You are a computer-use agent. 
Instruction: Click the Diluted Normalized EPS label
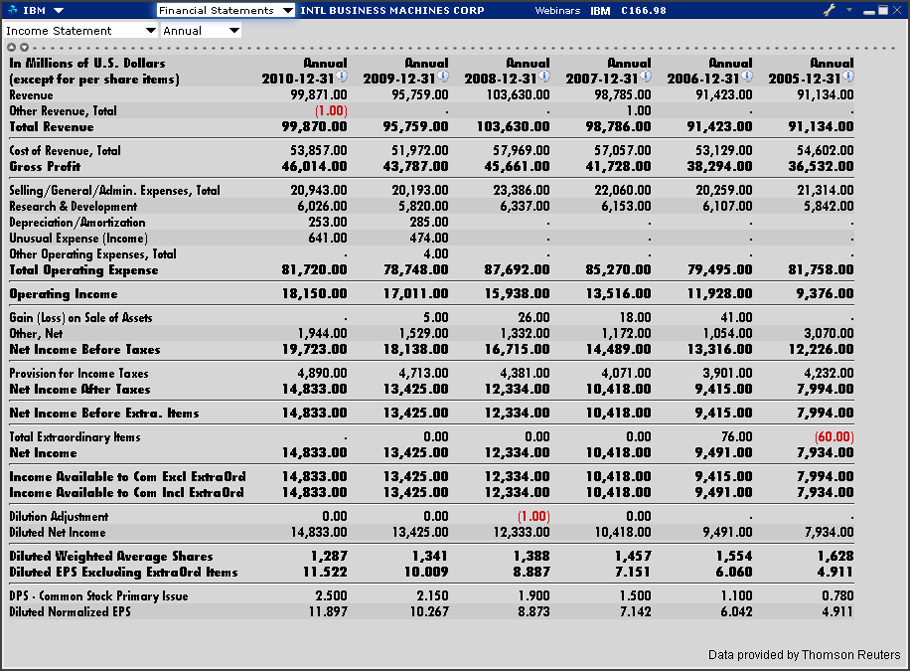point(70,612)
